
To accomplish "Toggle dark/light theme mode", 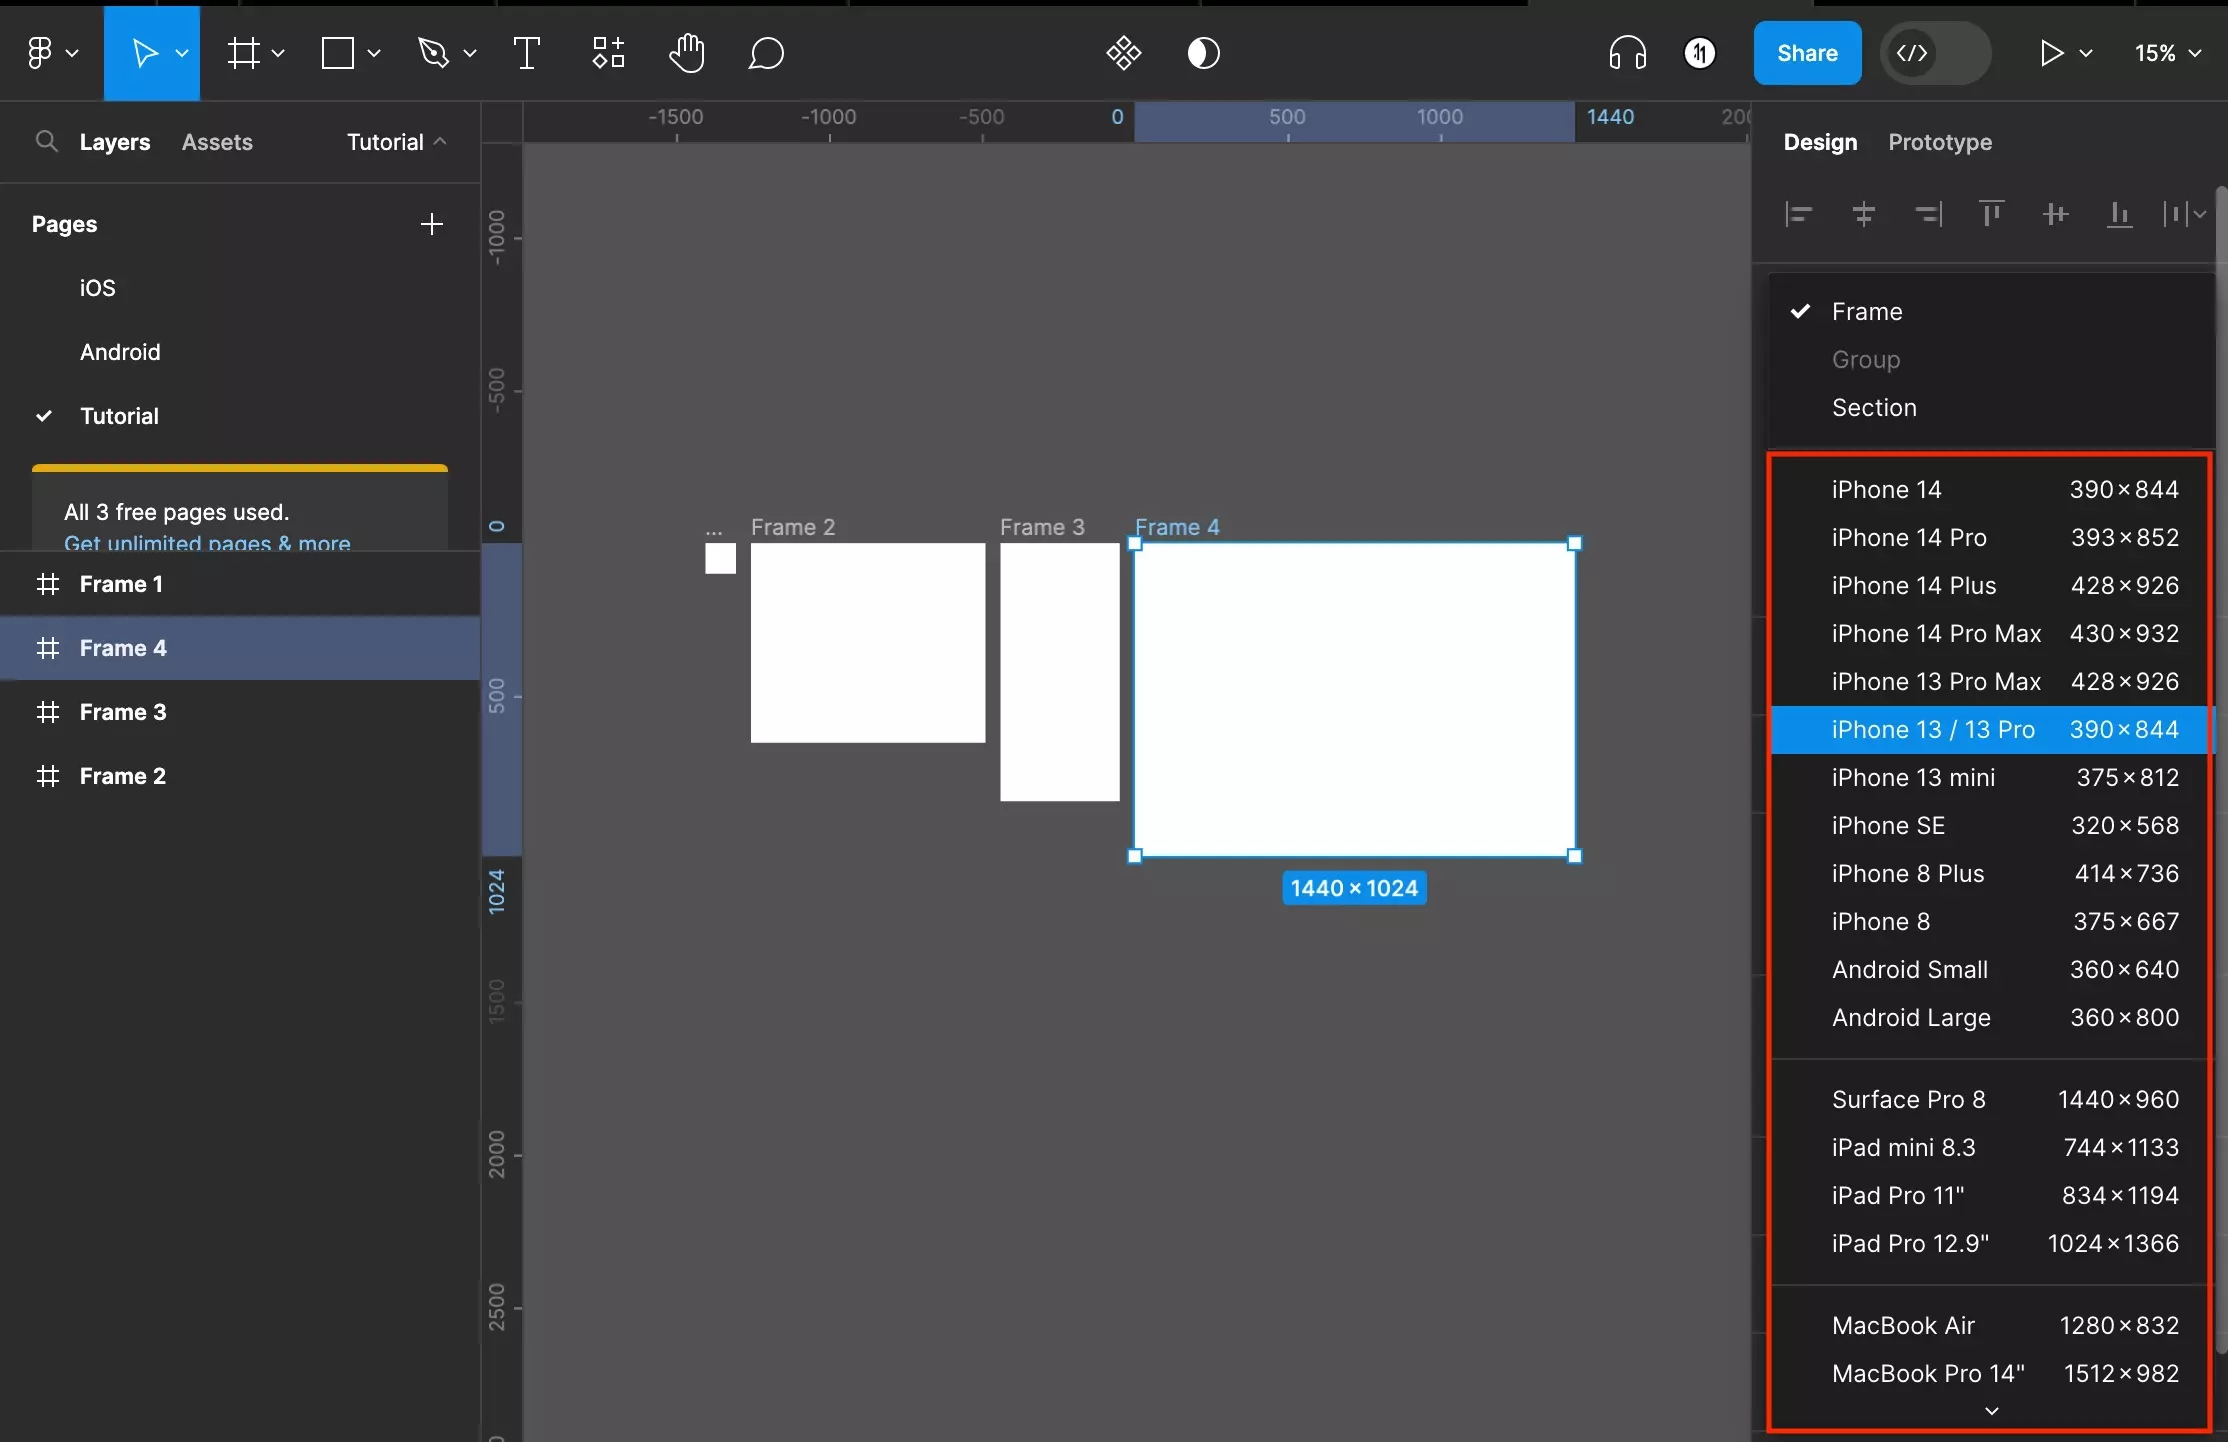I will point(1203,52).
